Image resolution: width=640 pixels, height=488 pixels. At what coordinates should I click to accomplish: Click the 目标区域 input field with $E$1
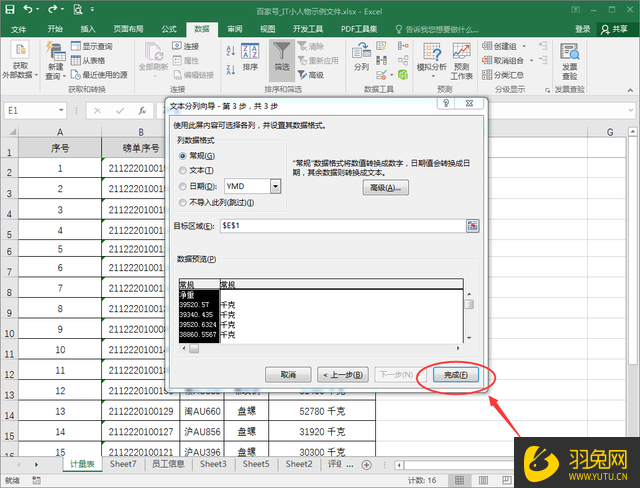342,226
